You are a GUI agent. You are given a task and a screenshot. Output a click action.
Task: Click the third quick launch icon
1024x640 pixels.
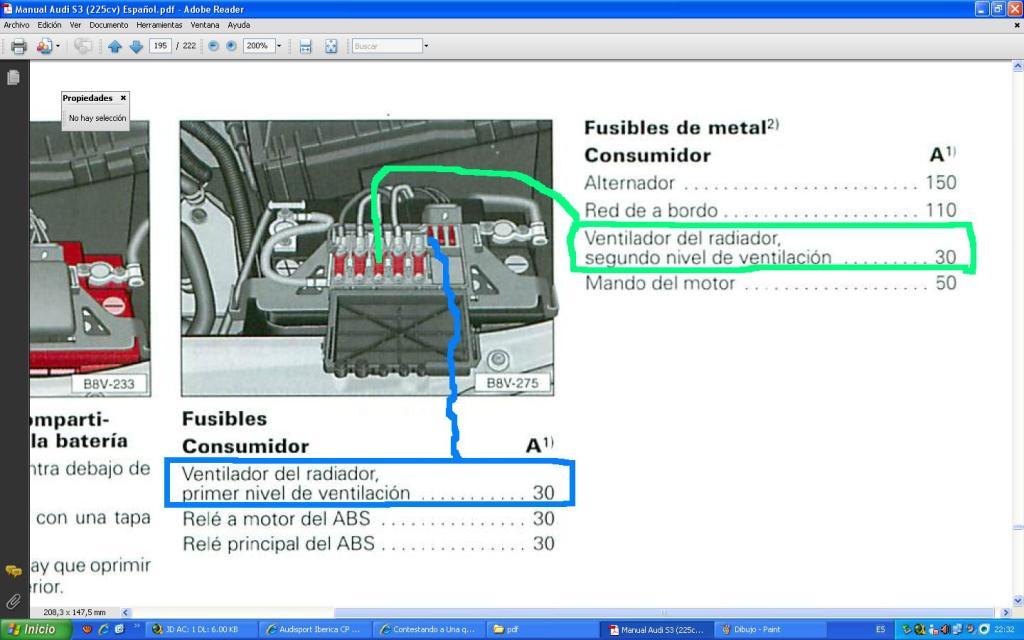coord(120,630)
